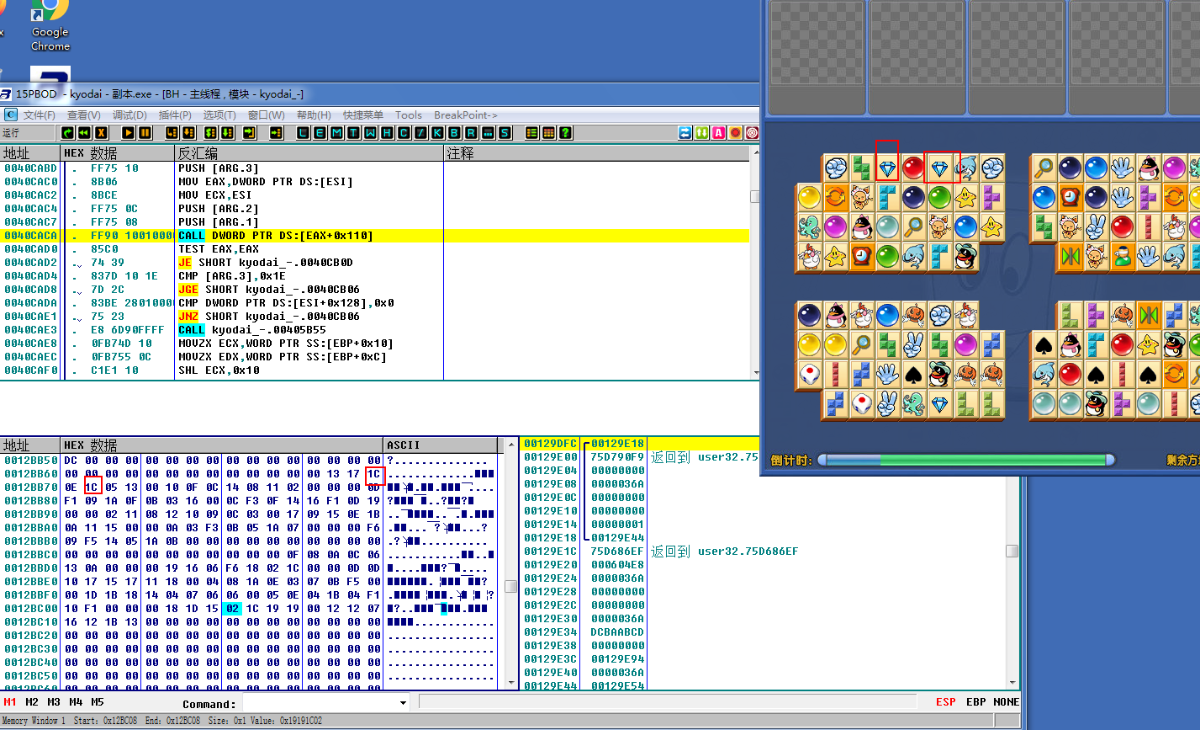Select the highlighted 02 byte in dump
Screen dimensions: 1200x730
click(x=233, y=608)
